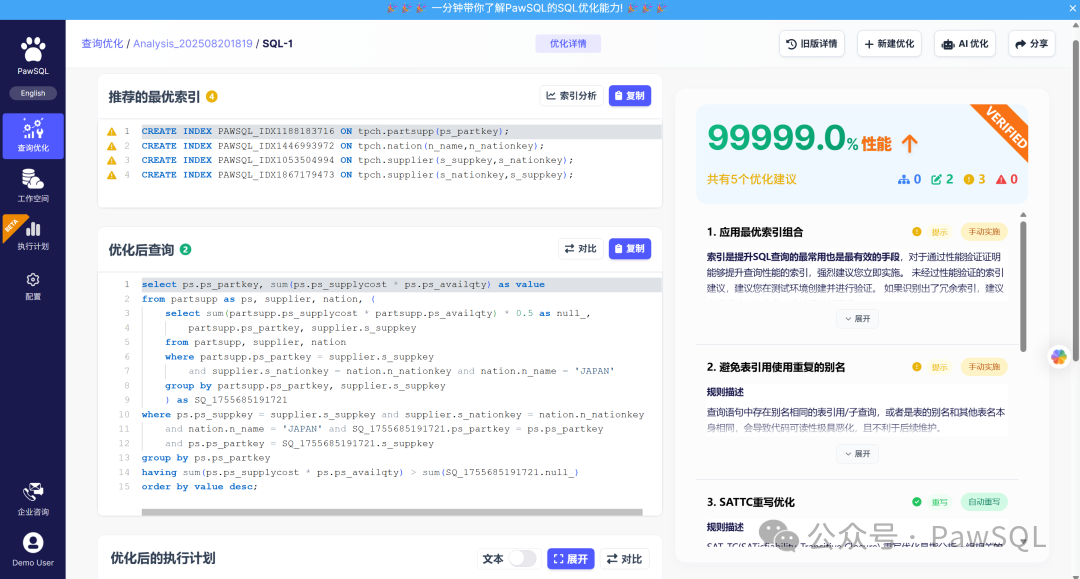1080x579 pixels.
Task: Start AI优化 with robot icon
Action: pyautogui.click(x=965, y=43)
